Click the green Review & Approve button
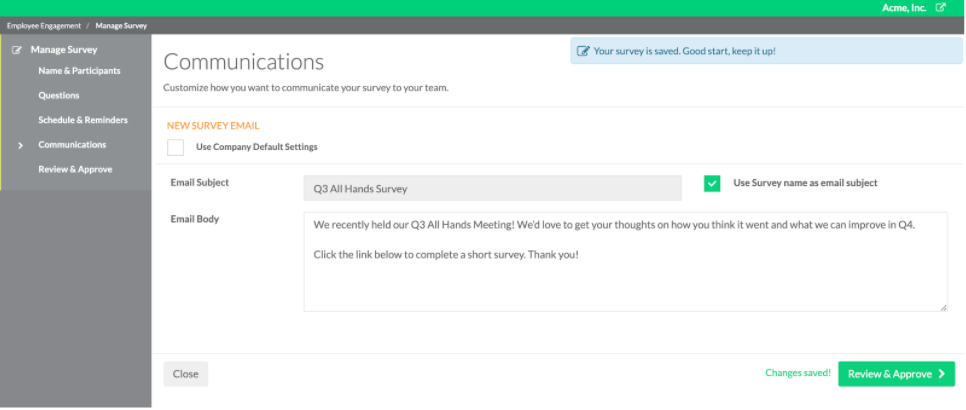The image size is (966, 410). click(896, 374)
